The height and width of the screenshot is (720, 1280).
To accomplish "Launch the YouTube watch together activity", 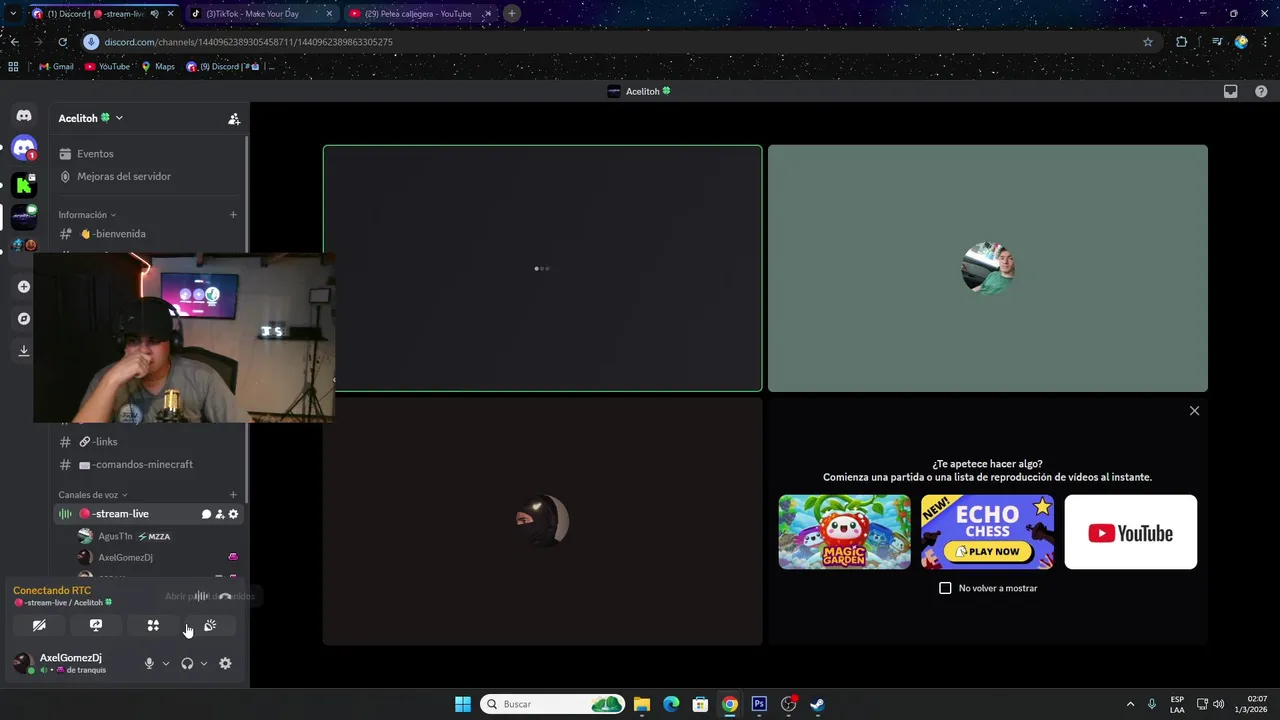I will 1130,532.
